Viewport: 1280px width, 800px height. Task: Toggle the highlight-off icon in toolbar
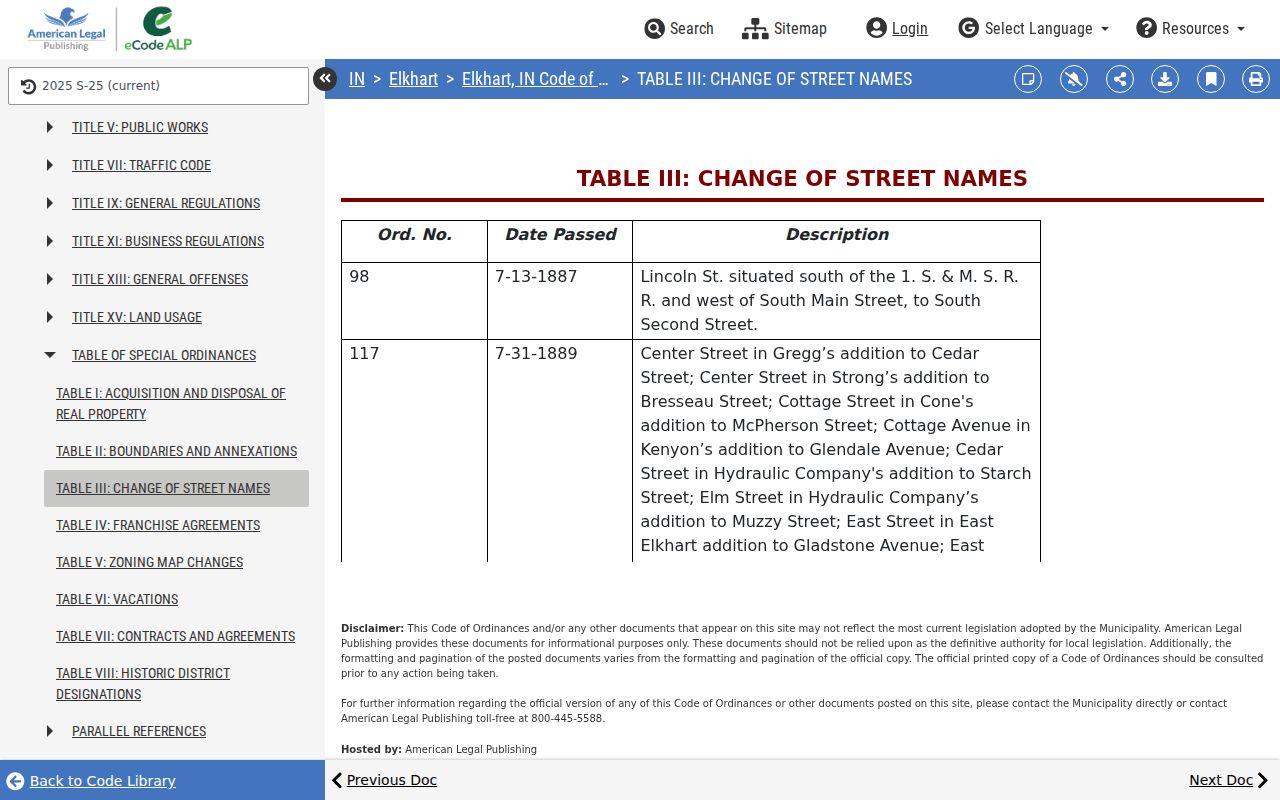(x=1074, y=79)
